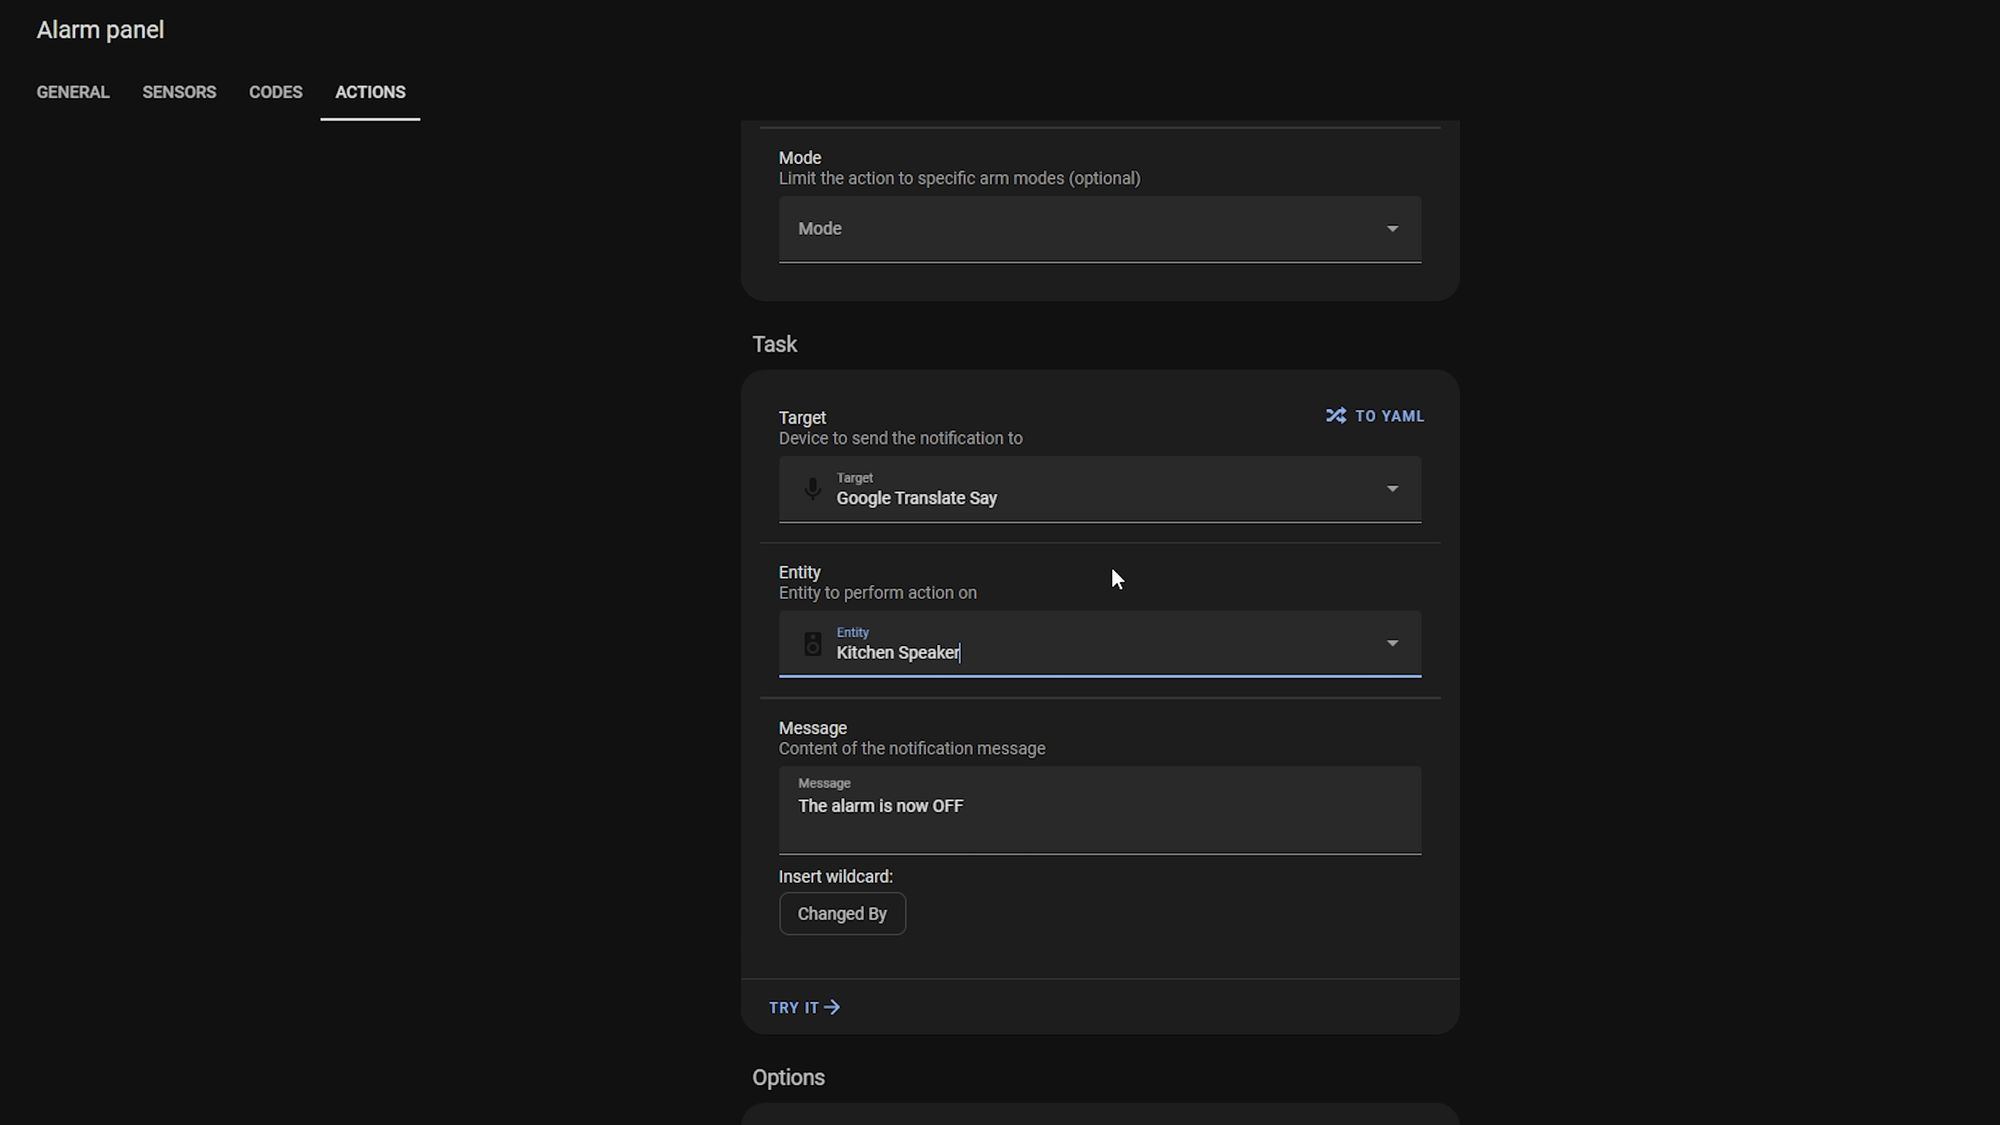Expand the Options section below
The image size is (2000, 1125).
pos(787,1077)
